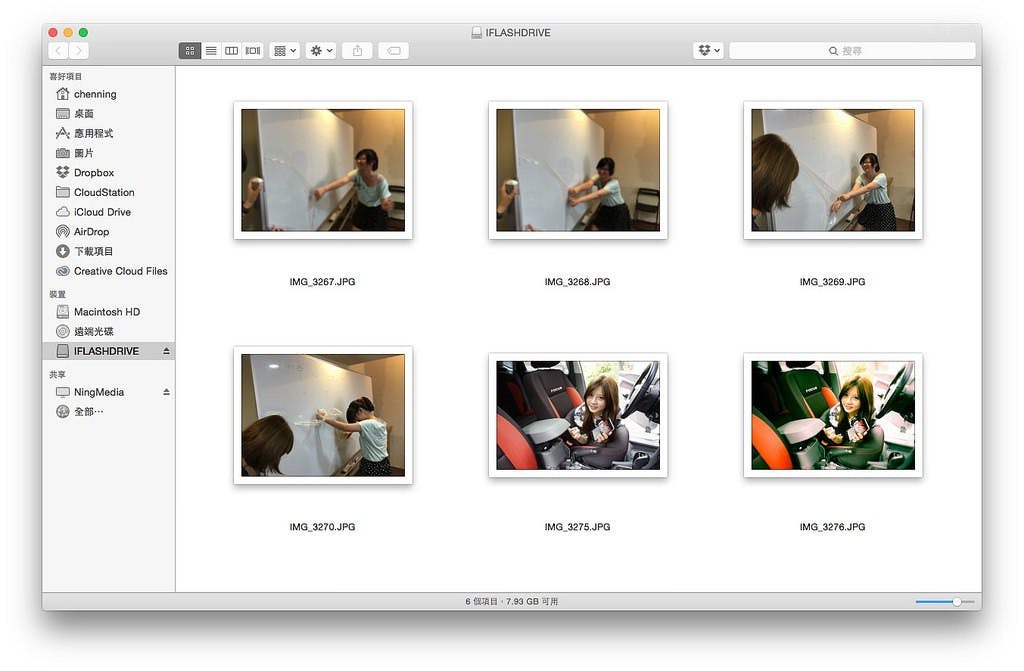This screenshot has width=1024, height=671.
Task: Open AirDrop in the sidebar
Action: (x=91, y=232)
